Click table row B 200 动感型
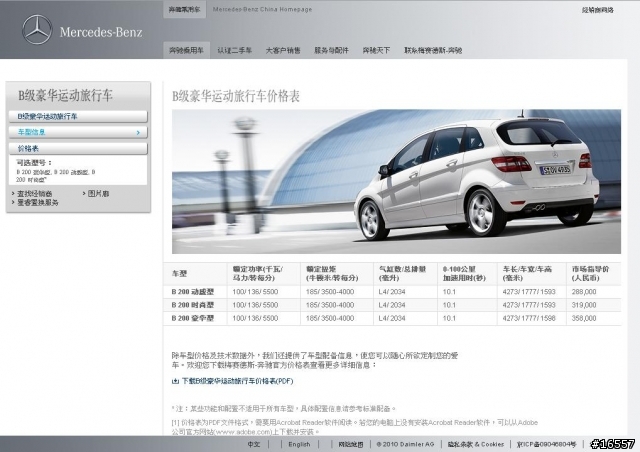The width and height of the screenshot is (640, 452). (392, 292)
